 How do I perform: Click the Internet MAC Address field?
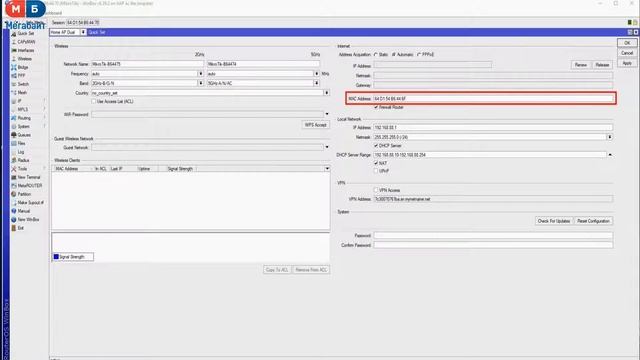[x=493, y=99]
